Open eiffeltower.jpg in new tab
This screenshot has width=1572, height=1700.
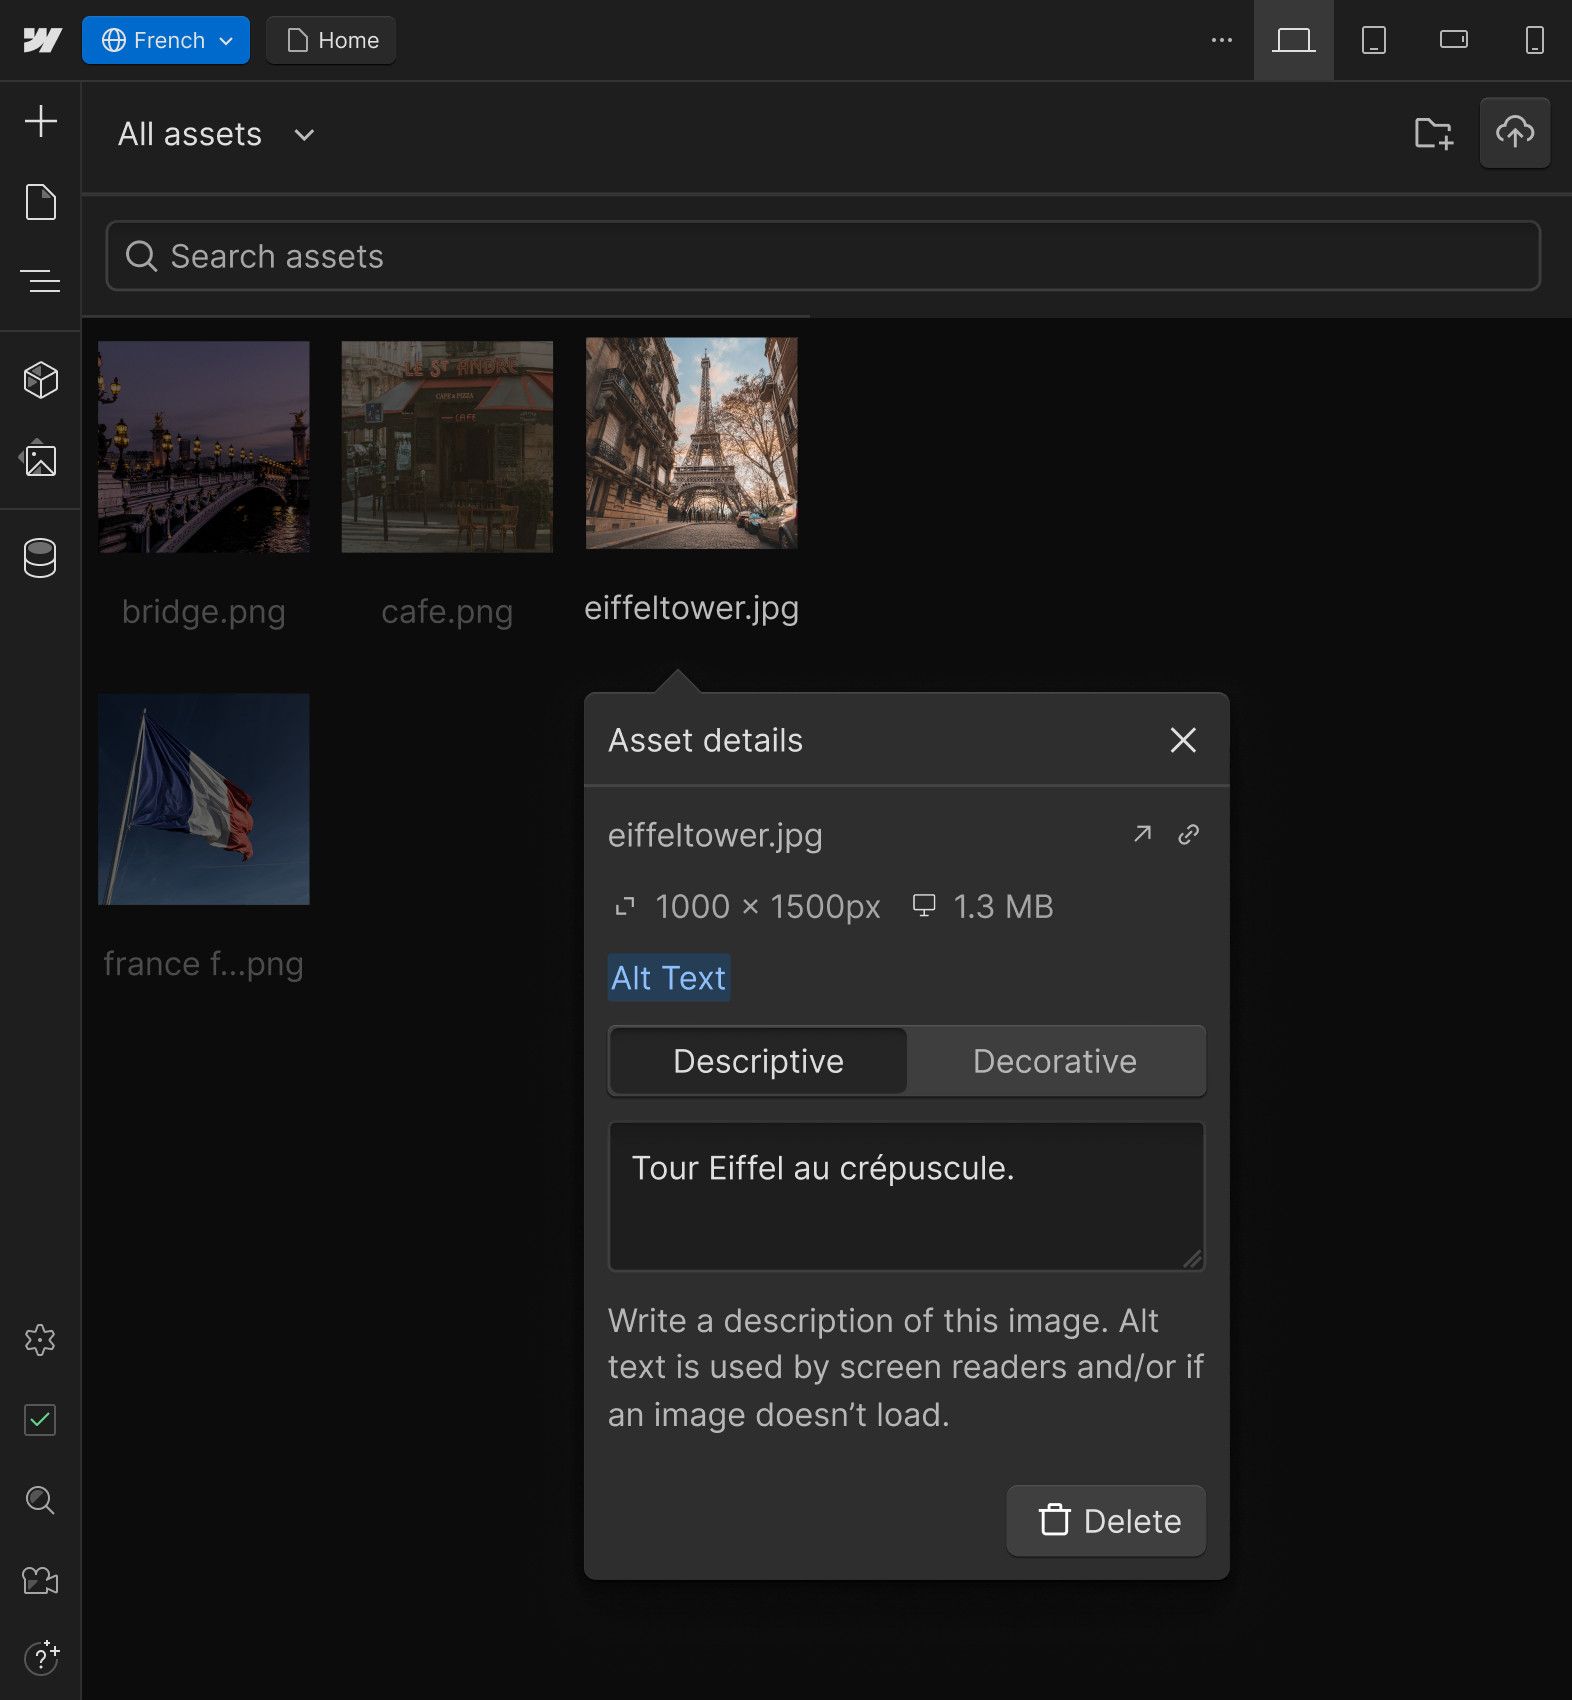pyautogui.click(x=1142, y=834)
